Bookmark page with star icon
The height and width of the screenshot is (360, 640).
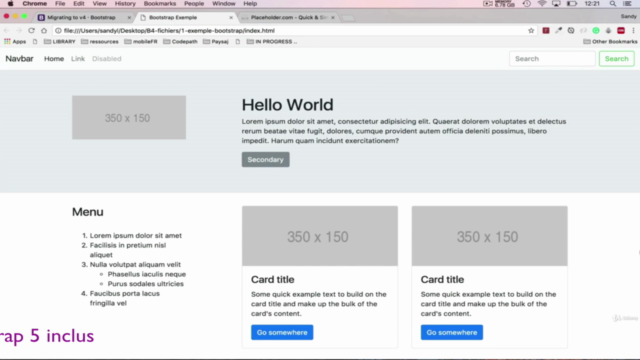point(531,31)
